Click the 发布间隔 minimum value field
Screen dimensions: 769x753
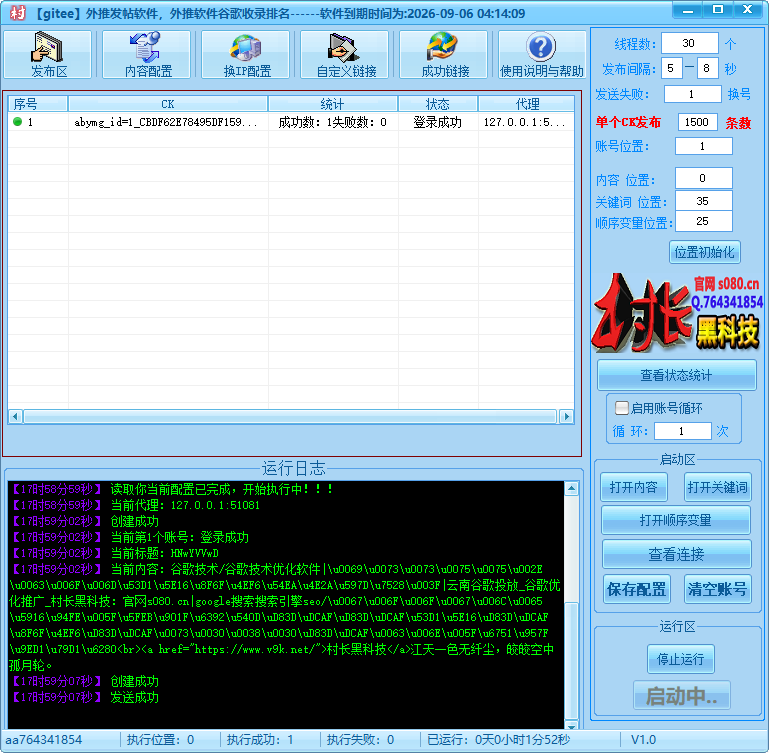(x=671, y=68)
